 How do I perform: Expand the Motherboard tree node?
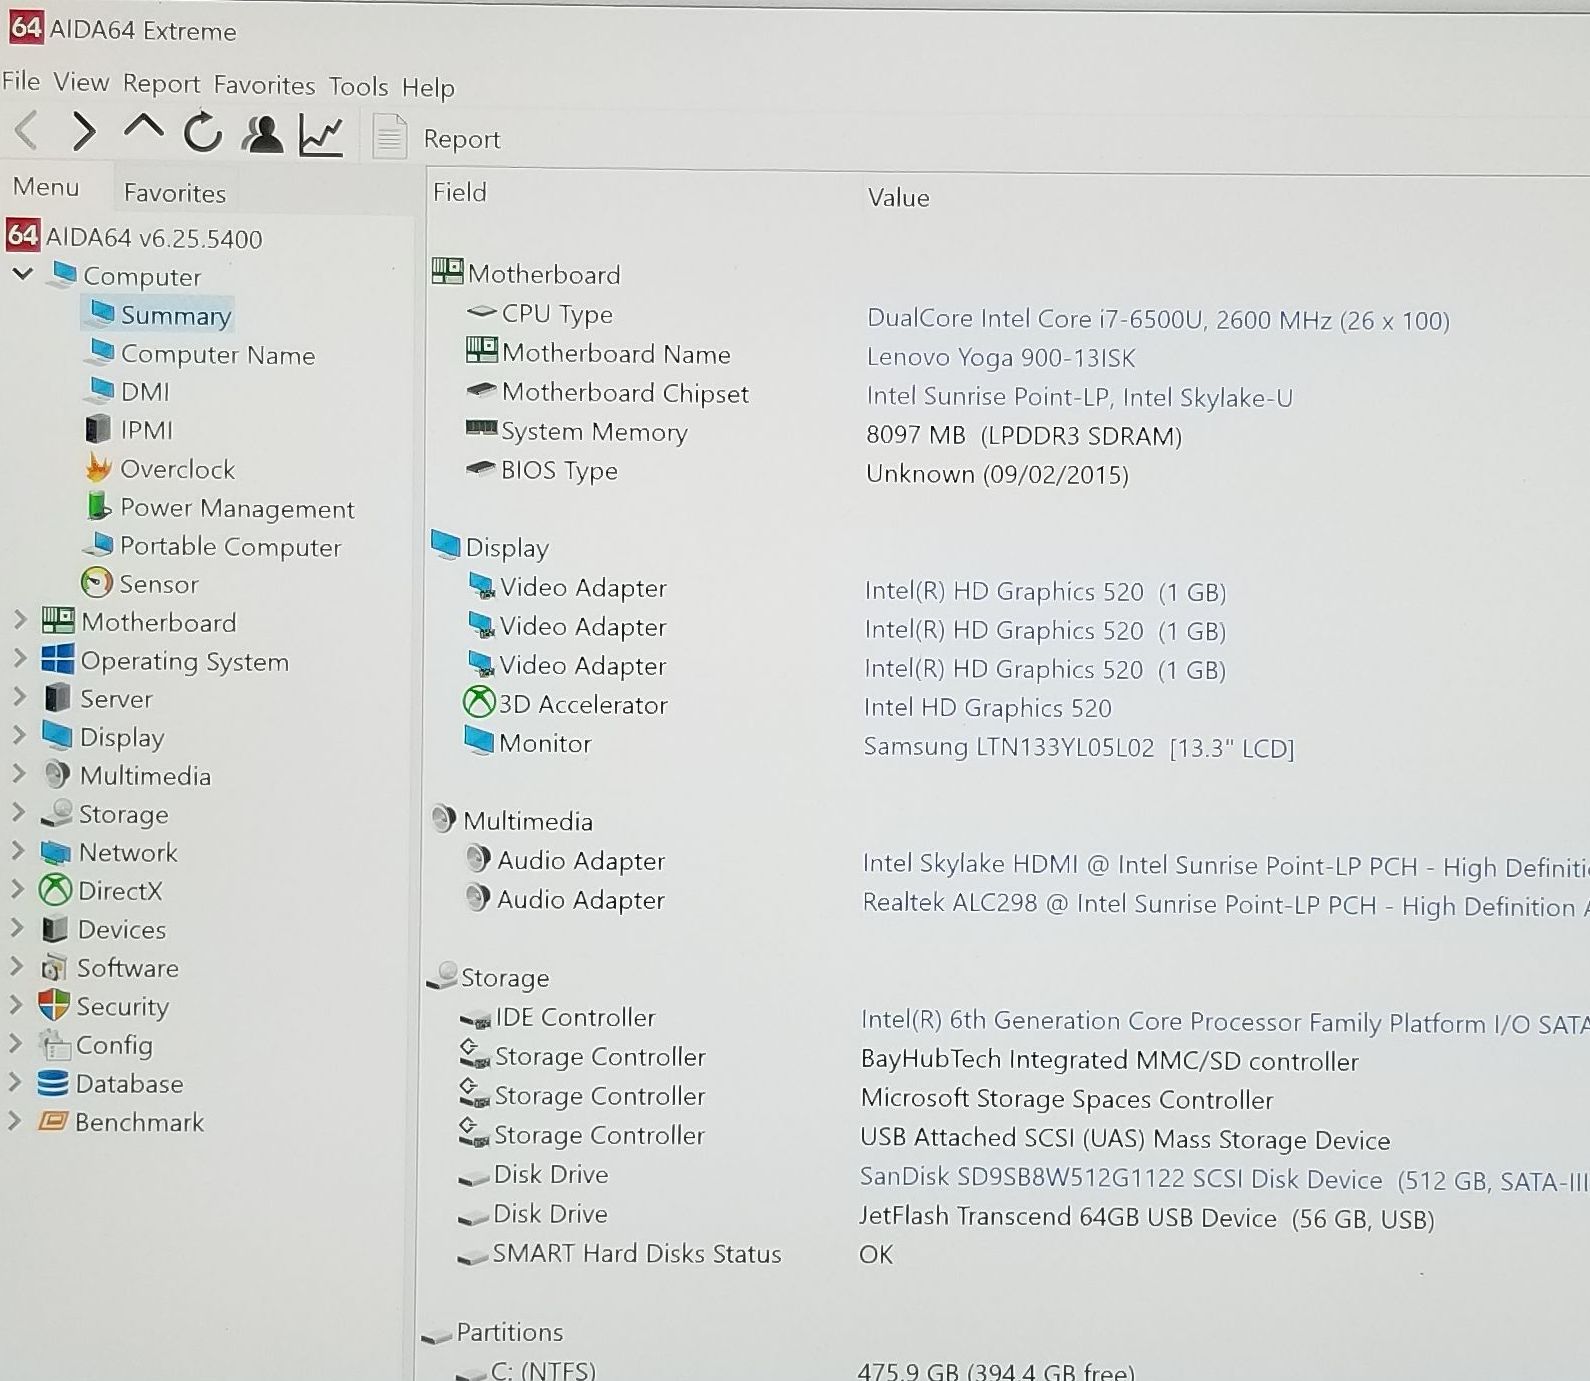pos(19,621)
